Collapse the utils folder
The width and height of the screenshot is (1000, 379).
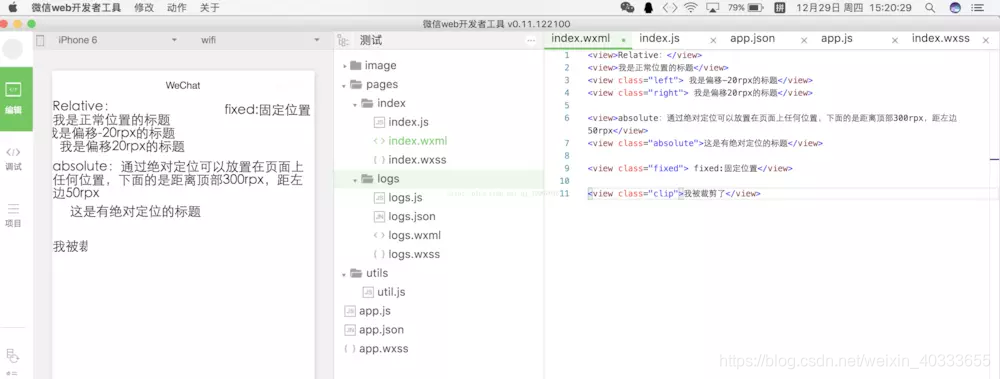345,274
